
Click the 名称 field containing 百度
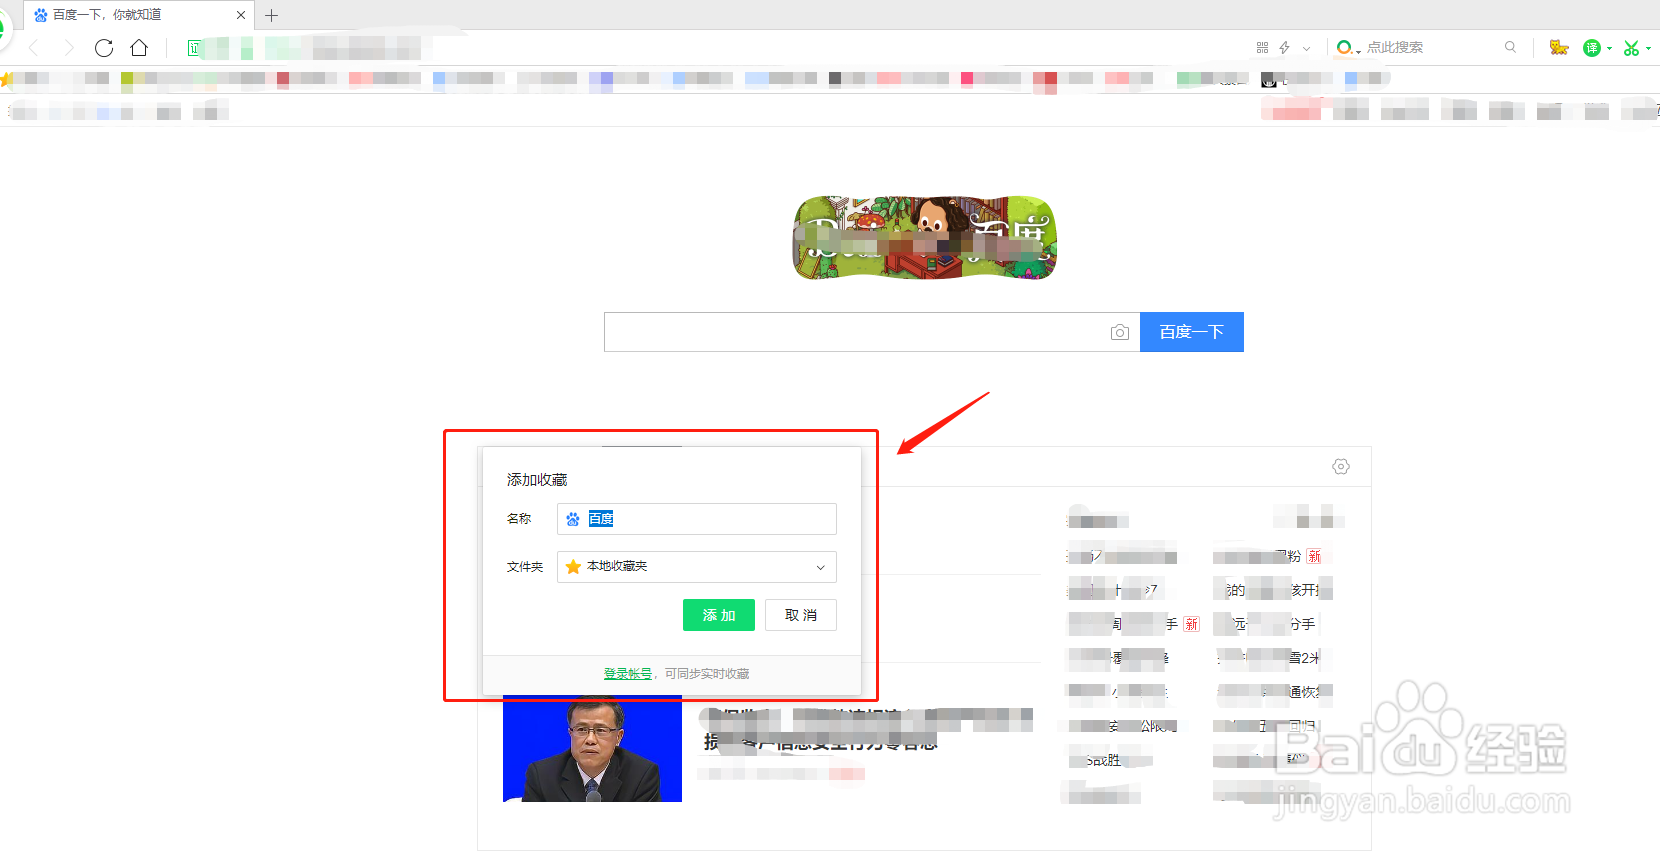pos(697,519)
